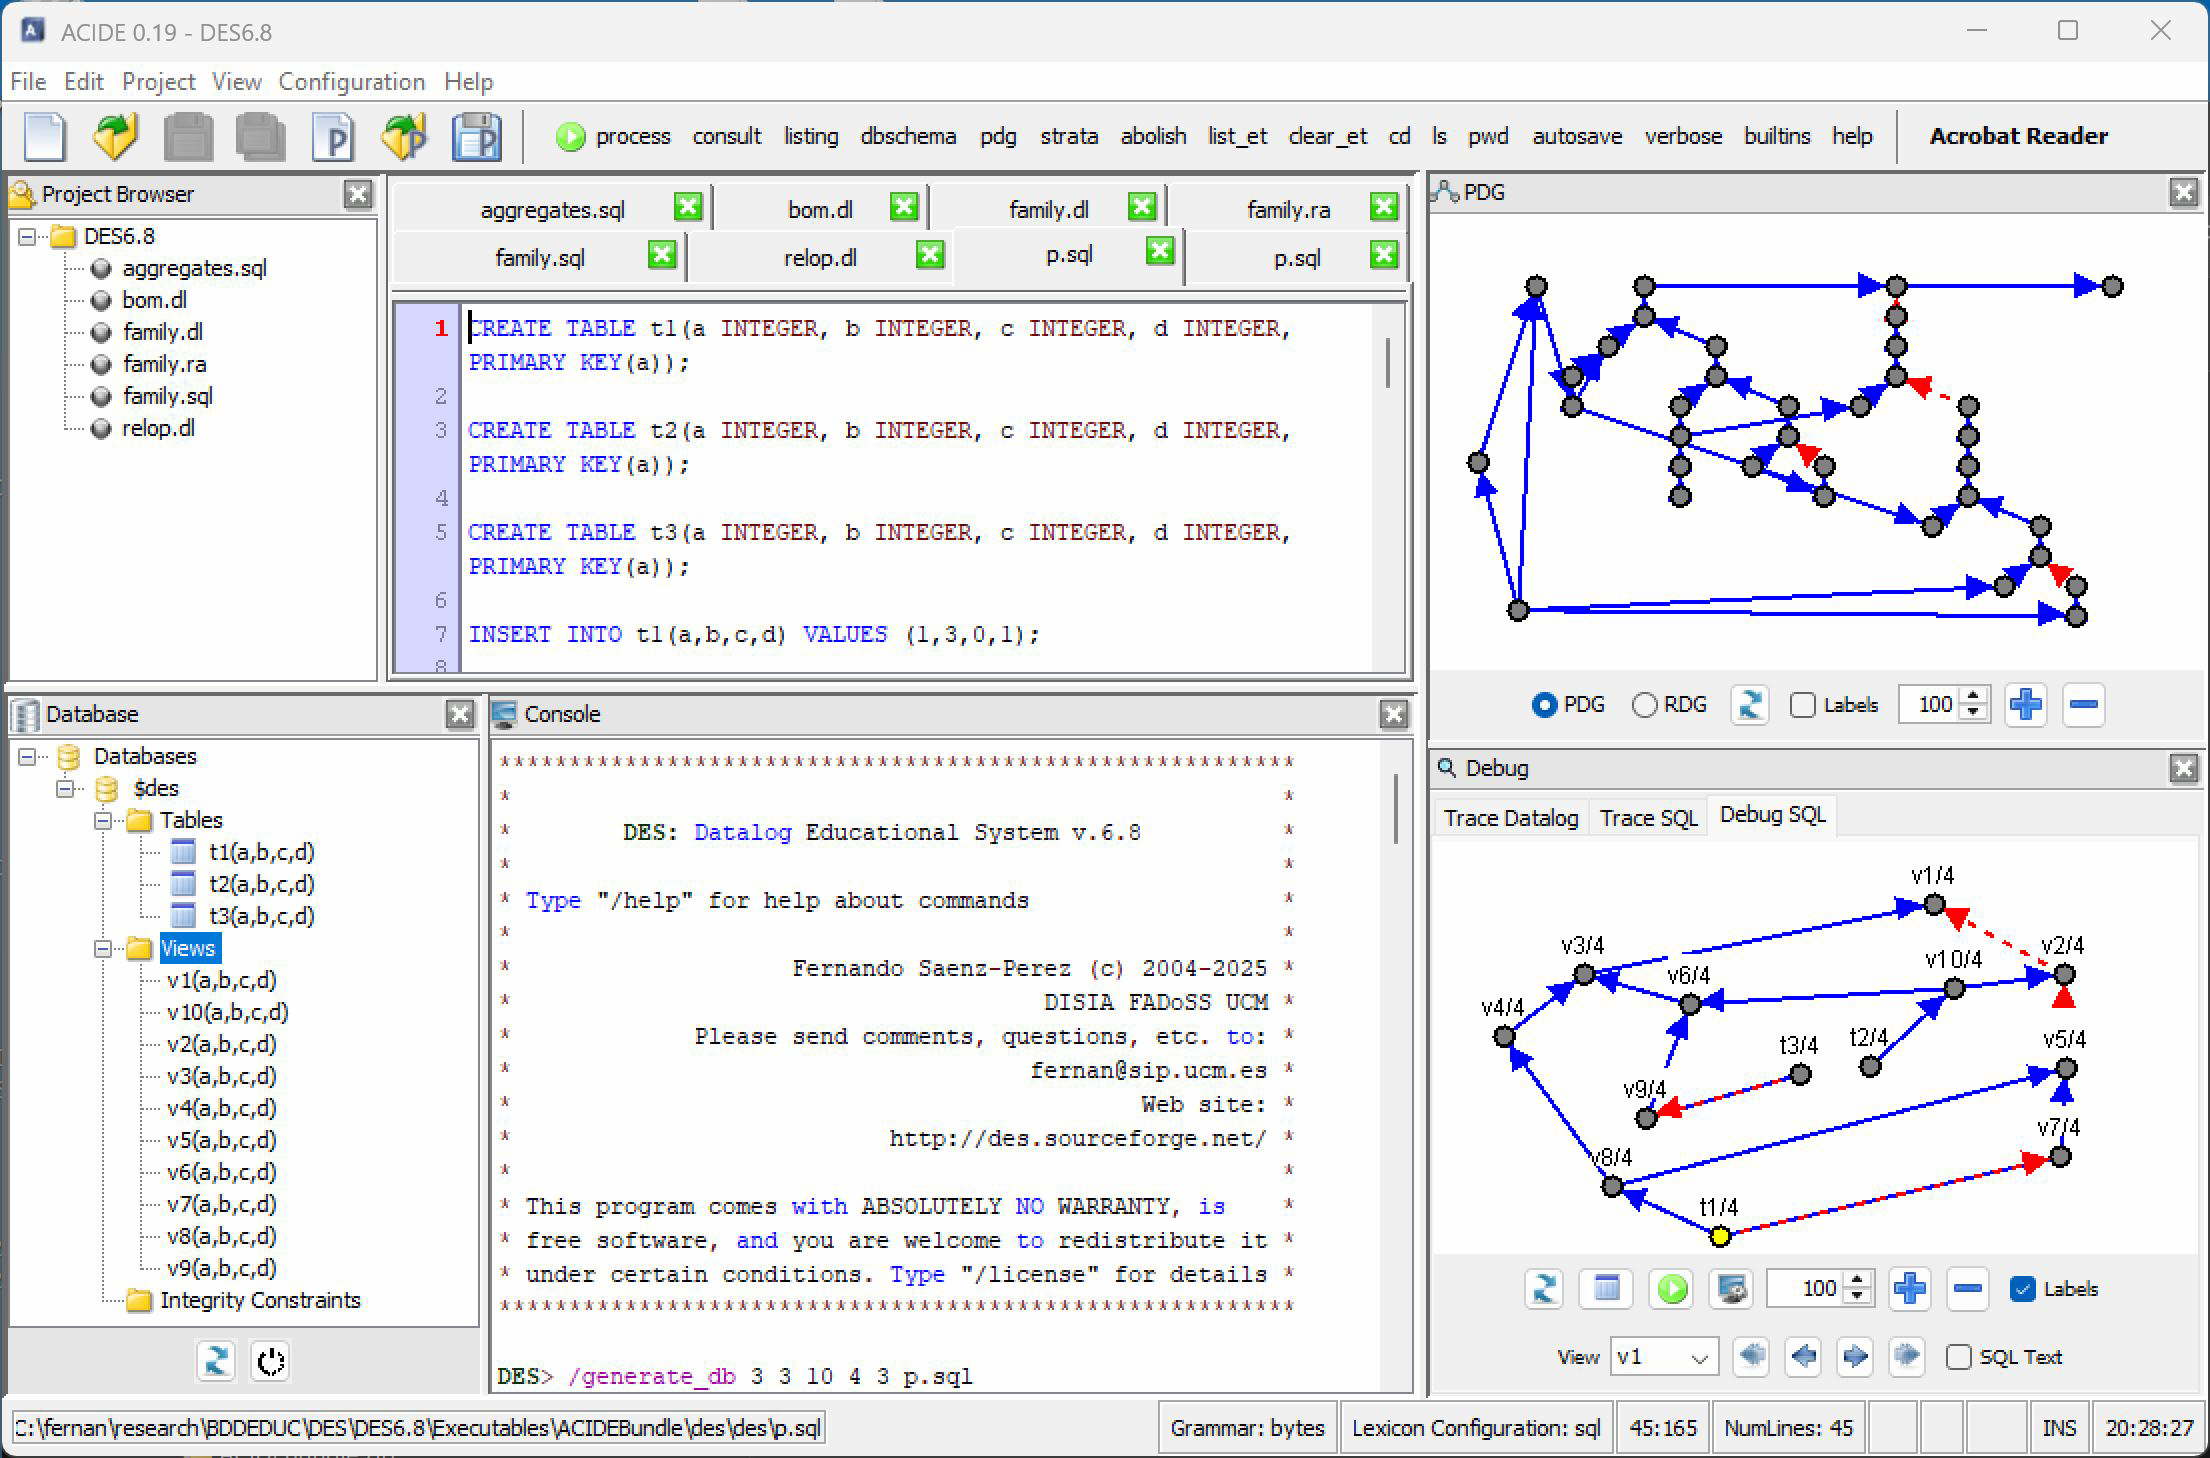Viewport: 2210px width, 1458px height.
Task: Open the View v1 dropdown
Action: coord(1664,1357)
